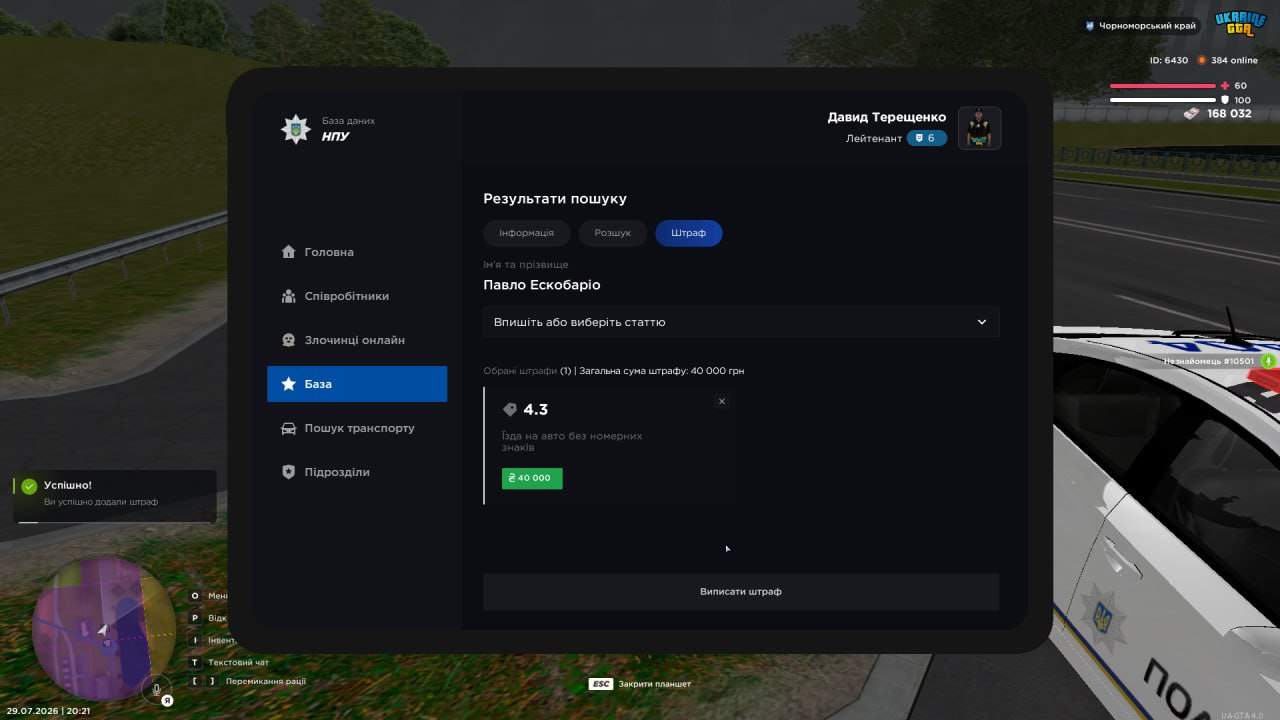The height and width of the screenshot is (720, 1280).
Task: Open the Головна menu item
Action: pos(357,252)
